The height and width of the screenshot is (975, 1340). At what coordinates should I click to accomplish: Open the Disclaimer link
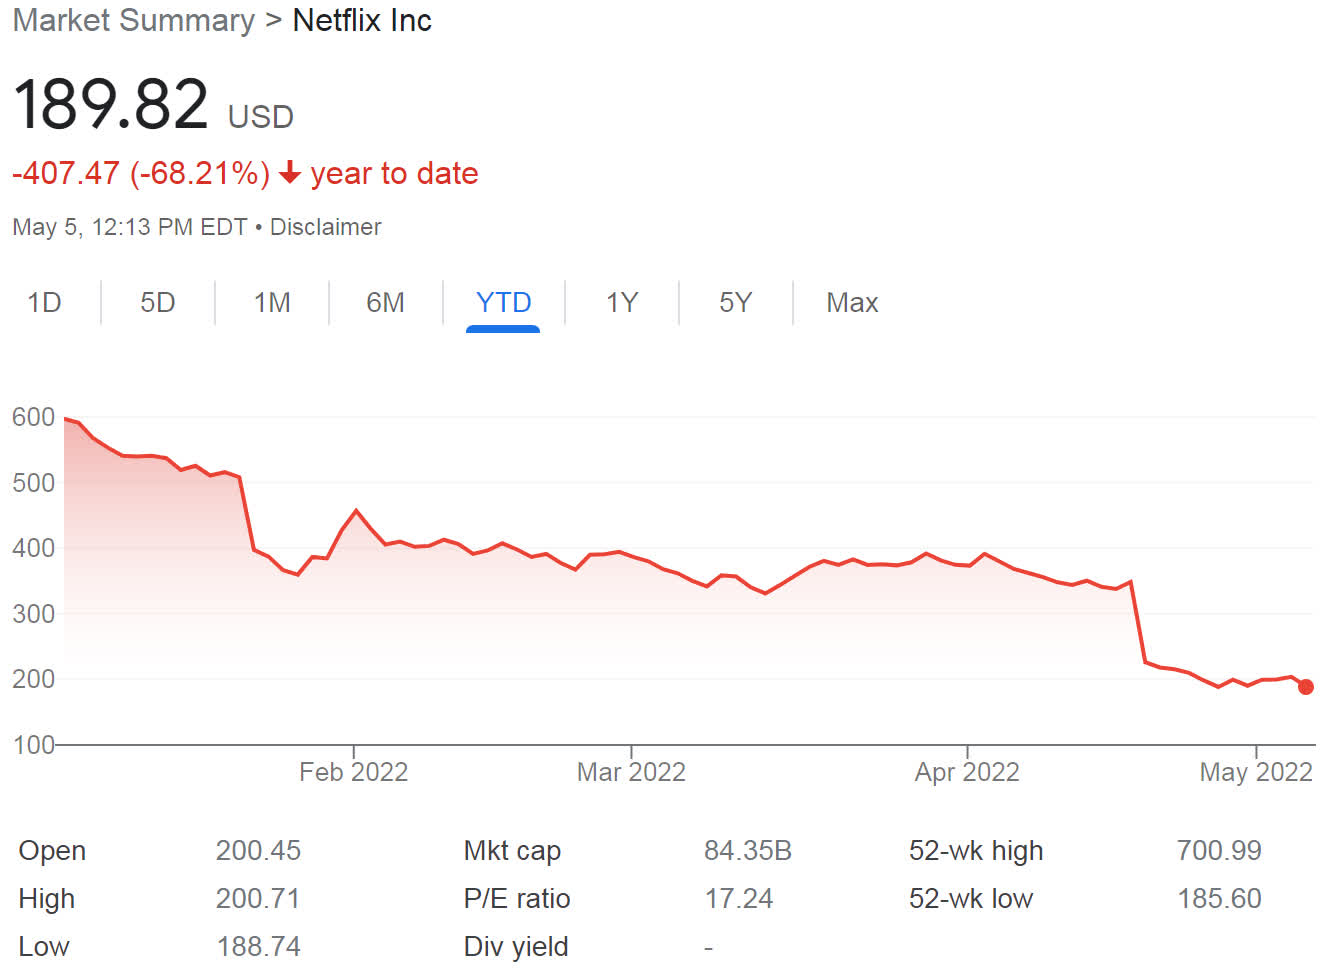point(325,227)
